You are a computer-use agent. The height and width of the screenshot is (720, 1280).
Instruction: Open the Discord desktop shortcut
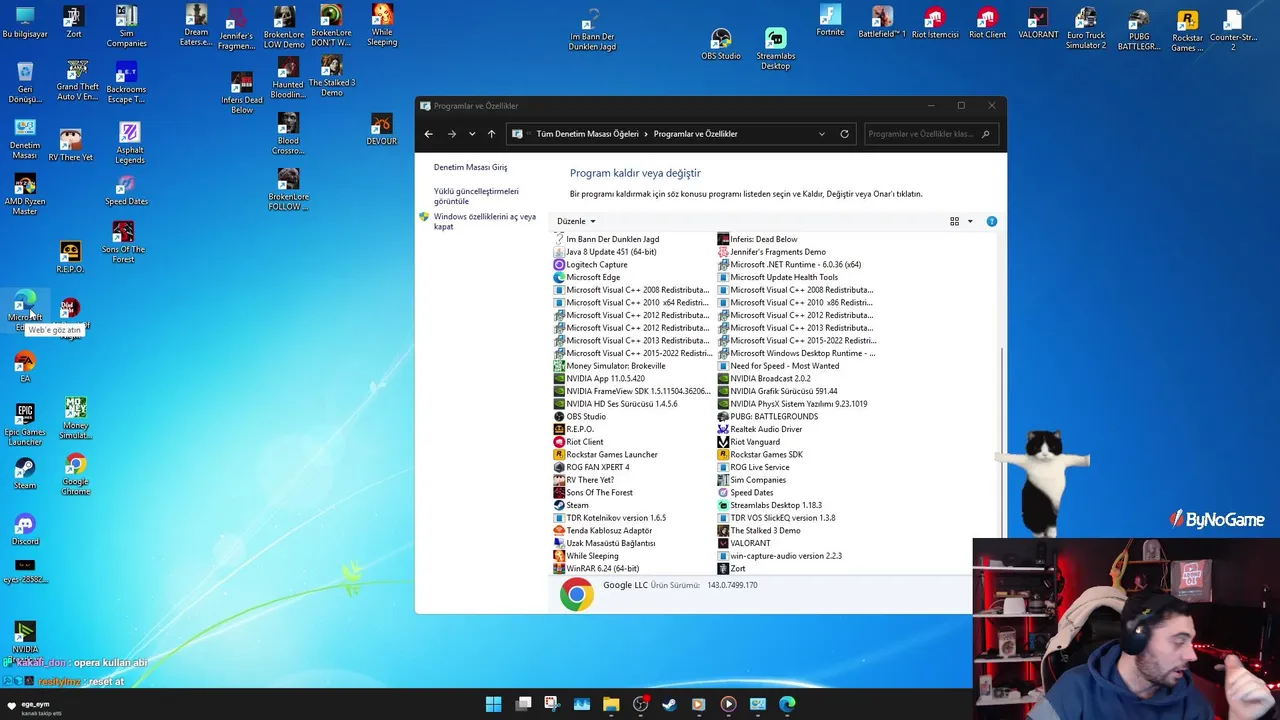tap(25, 529)
